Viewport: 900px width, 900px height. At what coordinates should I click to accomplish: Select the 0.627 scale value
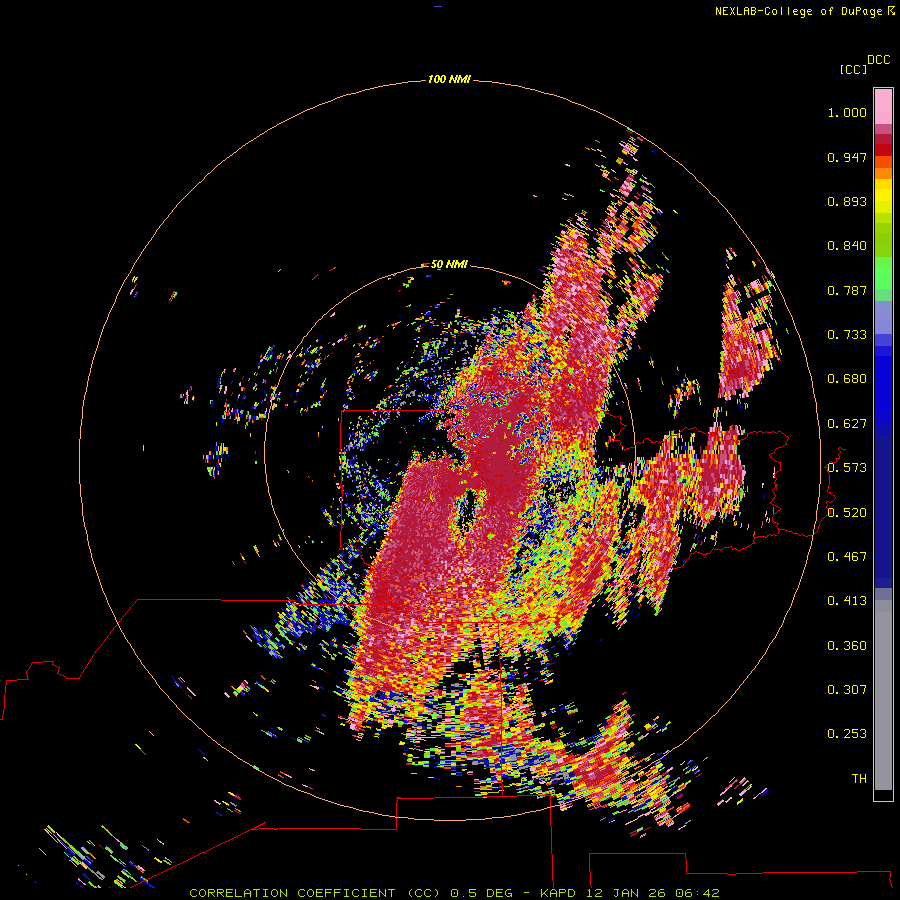pos(847,424)
